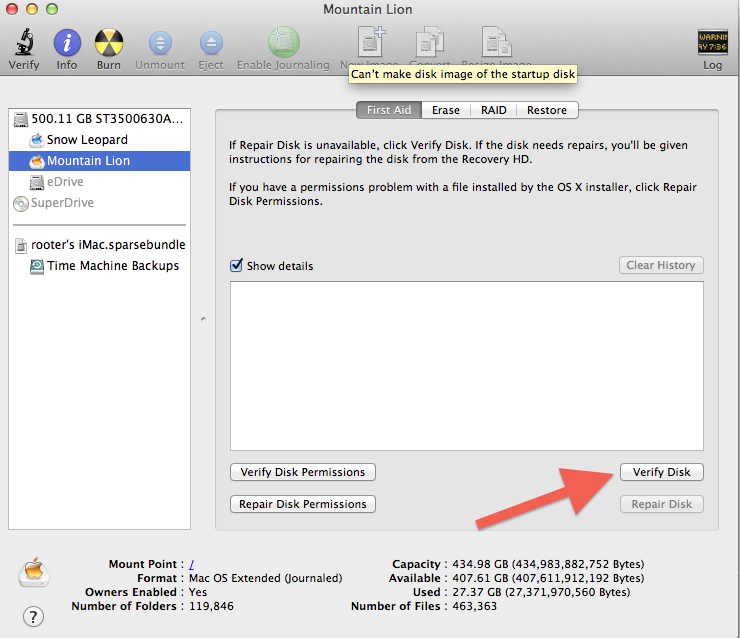Screen dimensions: 740x638
Task: Toggle the Show details checkbox
Action: (236, 265)
